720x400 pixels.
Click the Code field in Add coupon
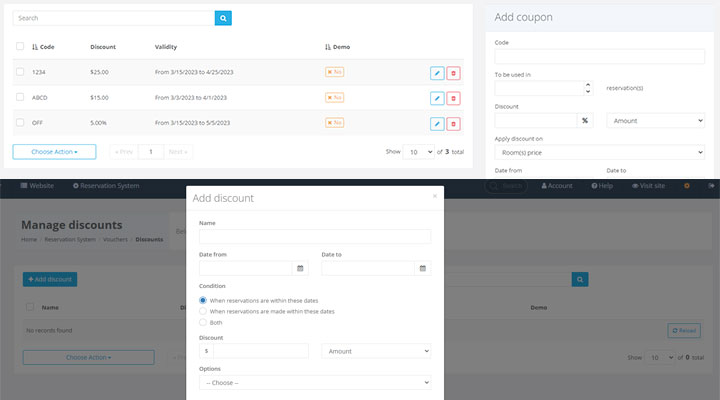(x=599, y=56)
